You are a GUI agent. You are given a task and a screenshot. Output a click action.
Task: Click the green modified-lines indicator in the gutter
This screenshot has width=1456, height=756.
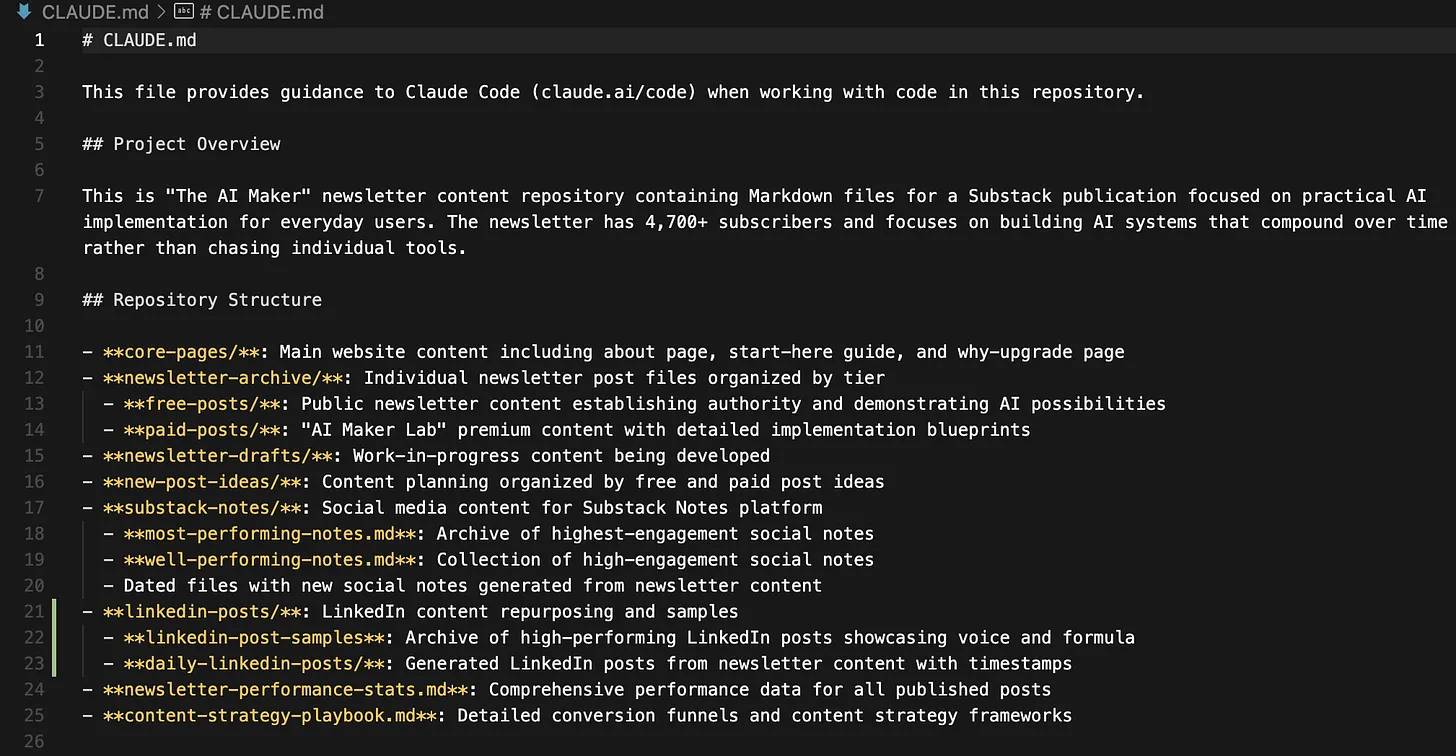coord(55,637)
